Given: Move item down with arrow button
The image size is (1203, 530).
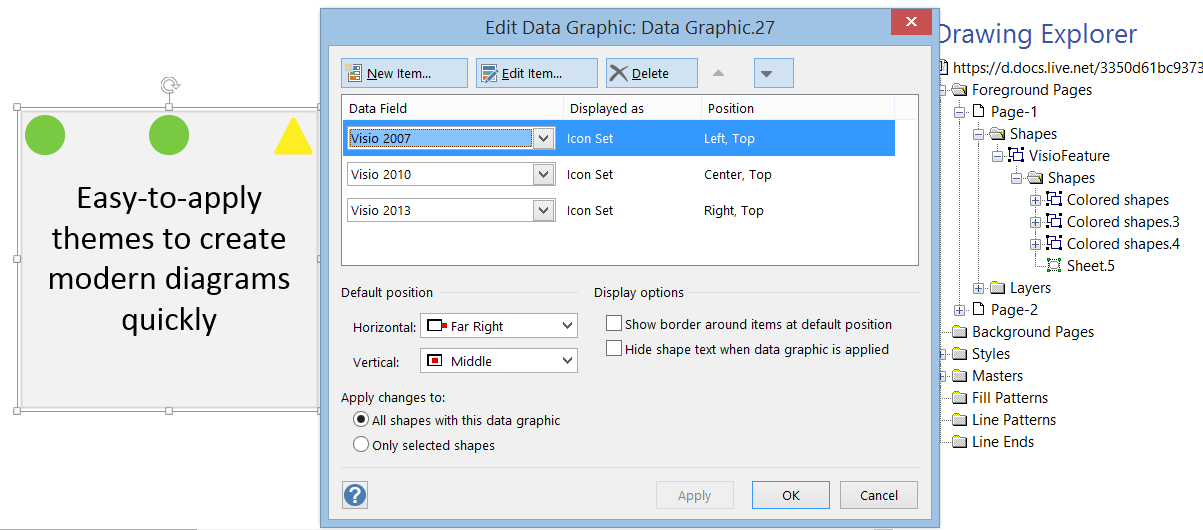Looking at the screenshot, I should point(767,73).
